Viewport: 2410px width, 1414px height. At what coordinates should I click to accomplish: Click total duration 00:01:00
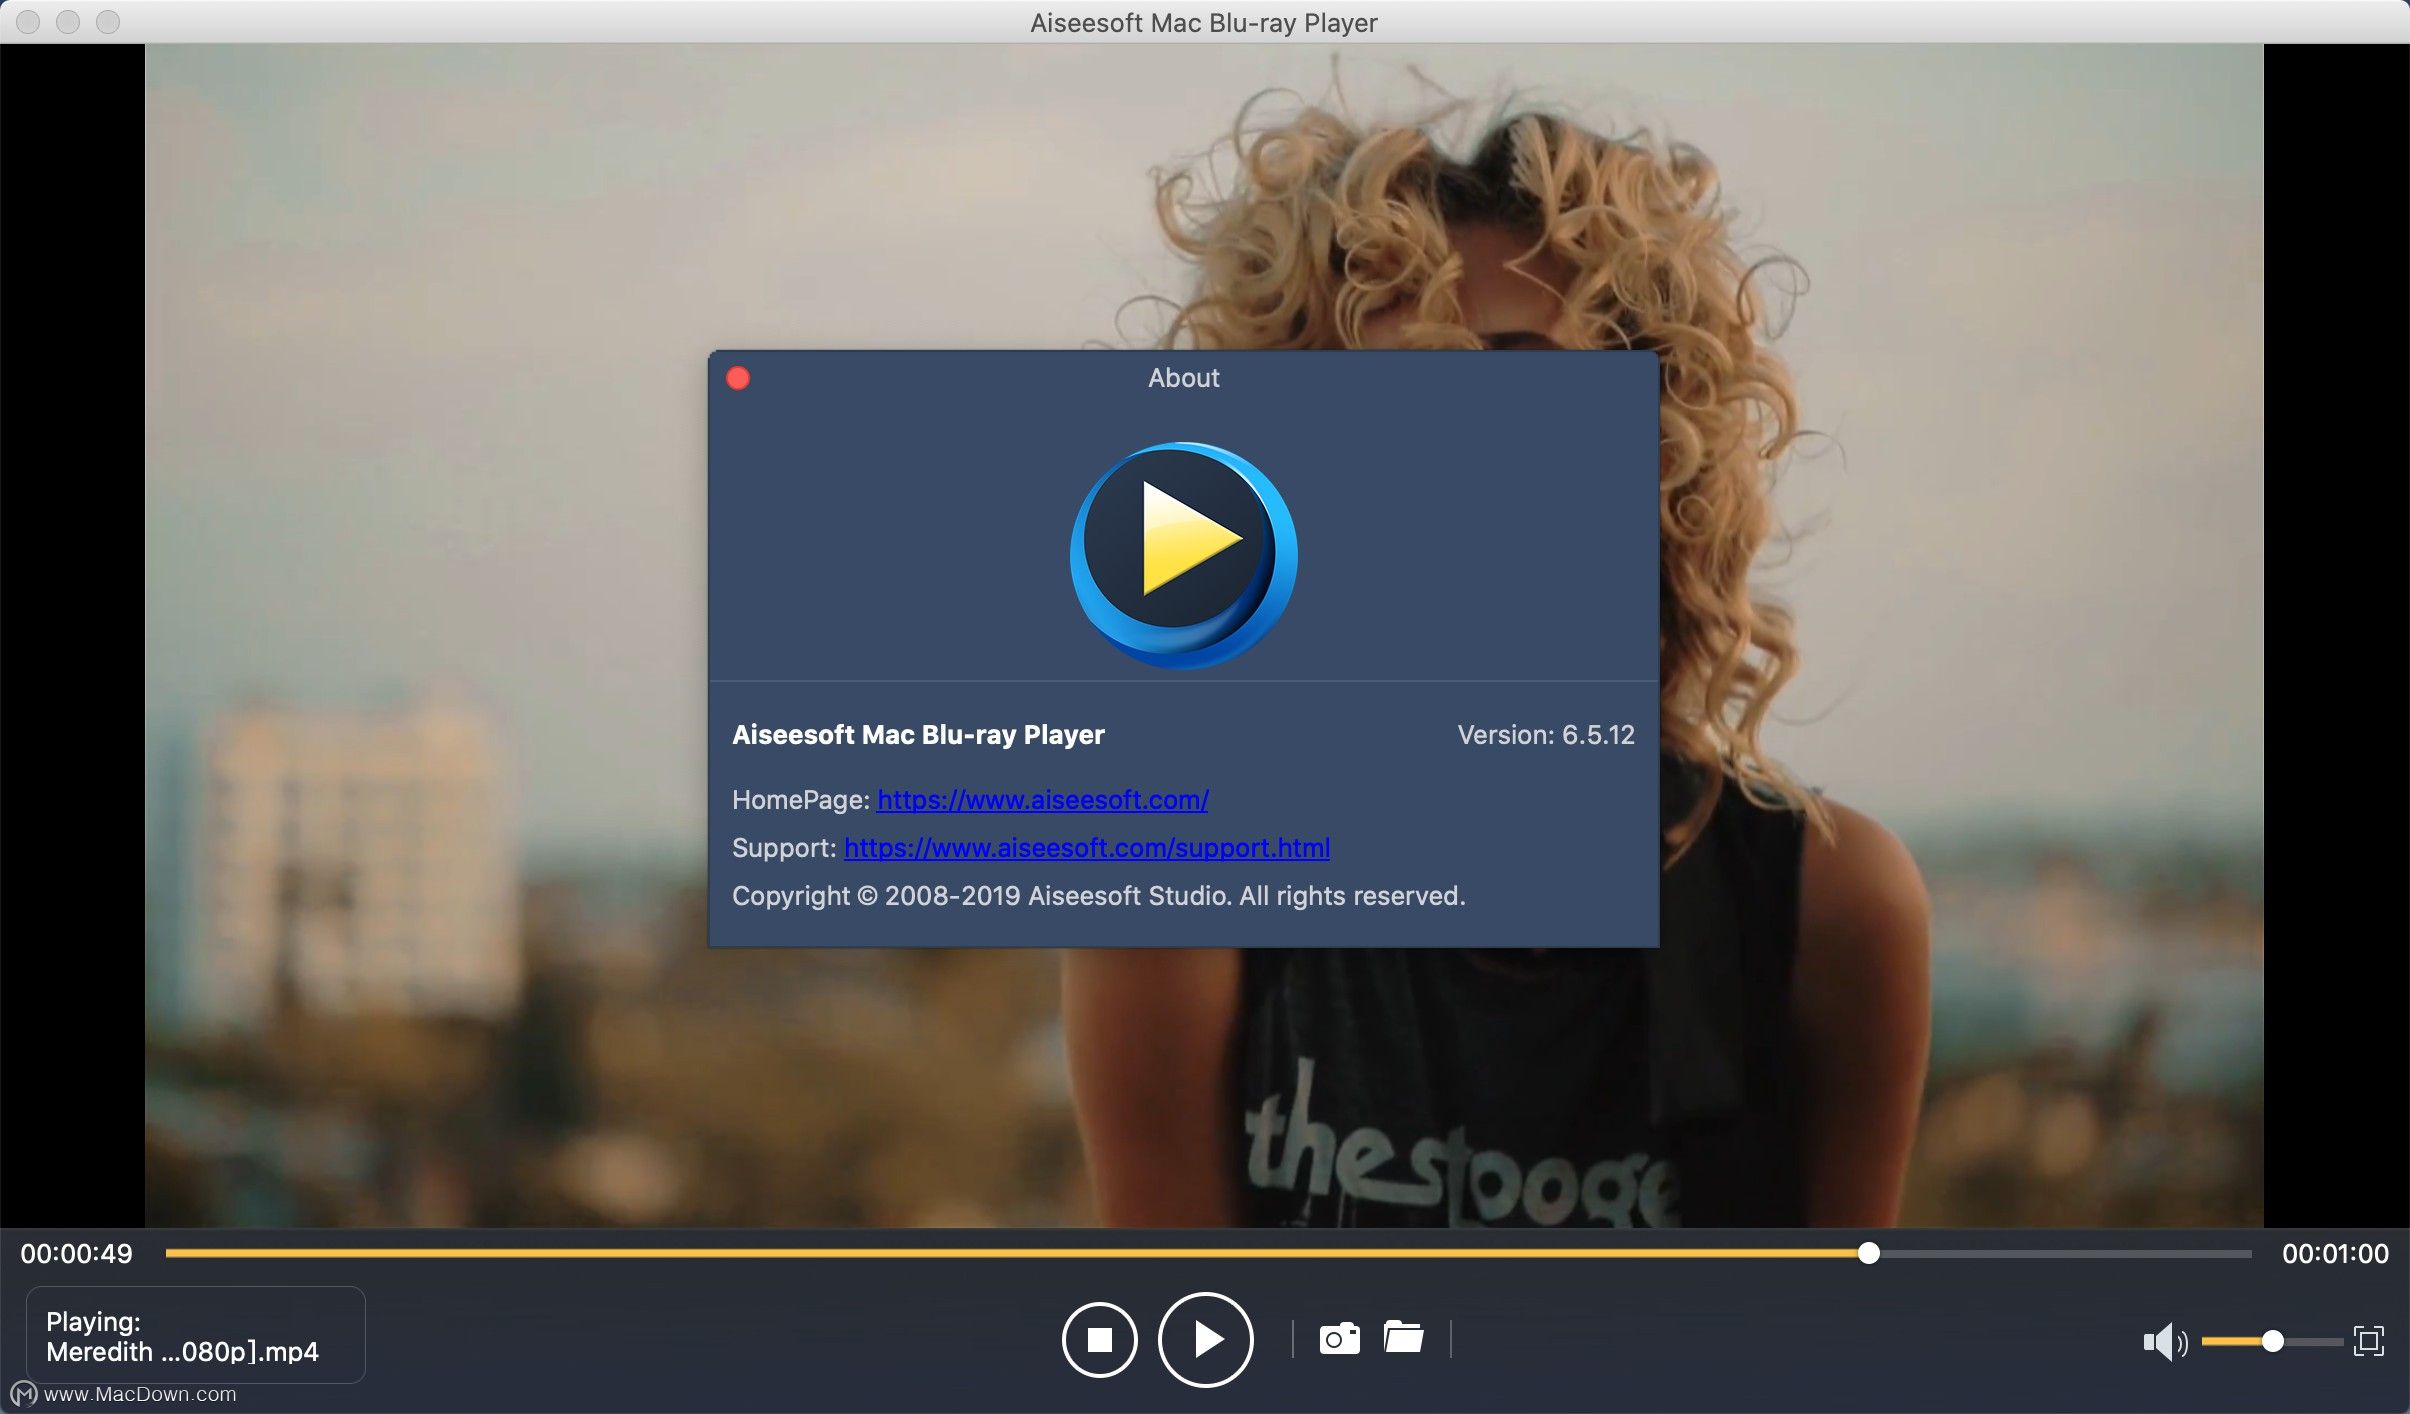click(x=2334, y=1253)
